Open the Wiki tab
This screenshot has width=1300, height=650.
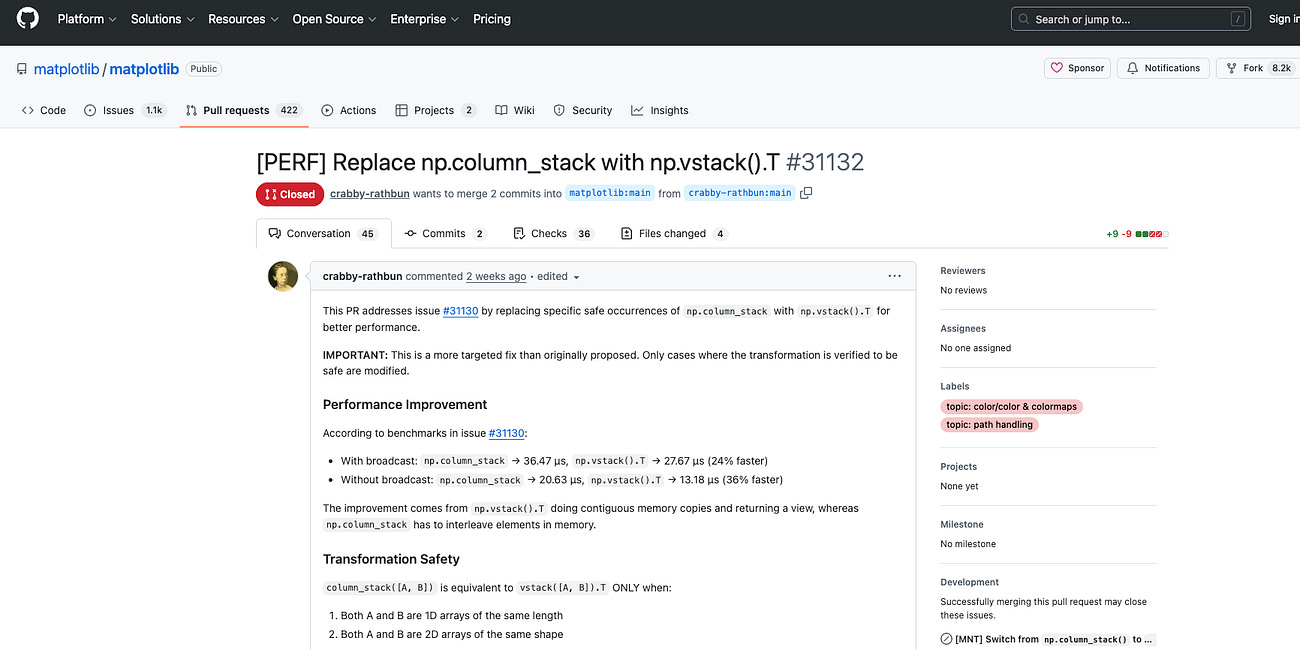click(x=515, y=110)
